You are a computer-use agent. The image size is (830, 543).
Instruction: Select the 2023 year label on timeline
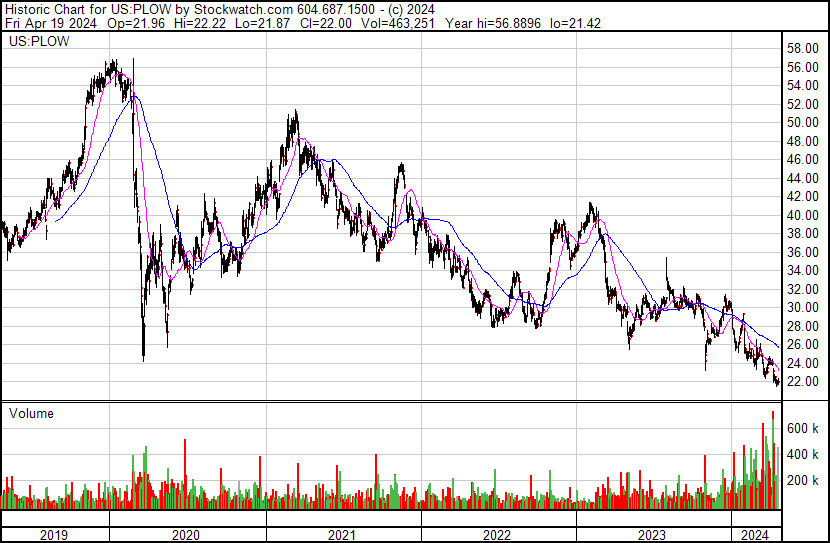[x=653, y=534]
